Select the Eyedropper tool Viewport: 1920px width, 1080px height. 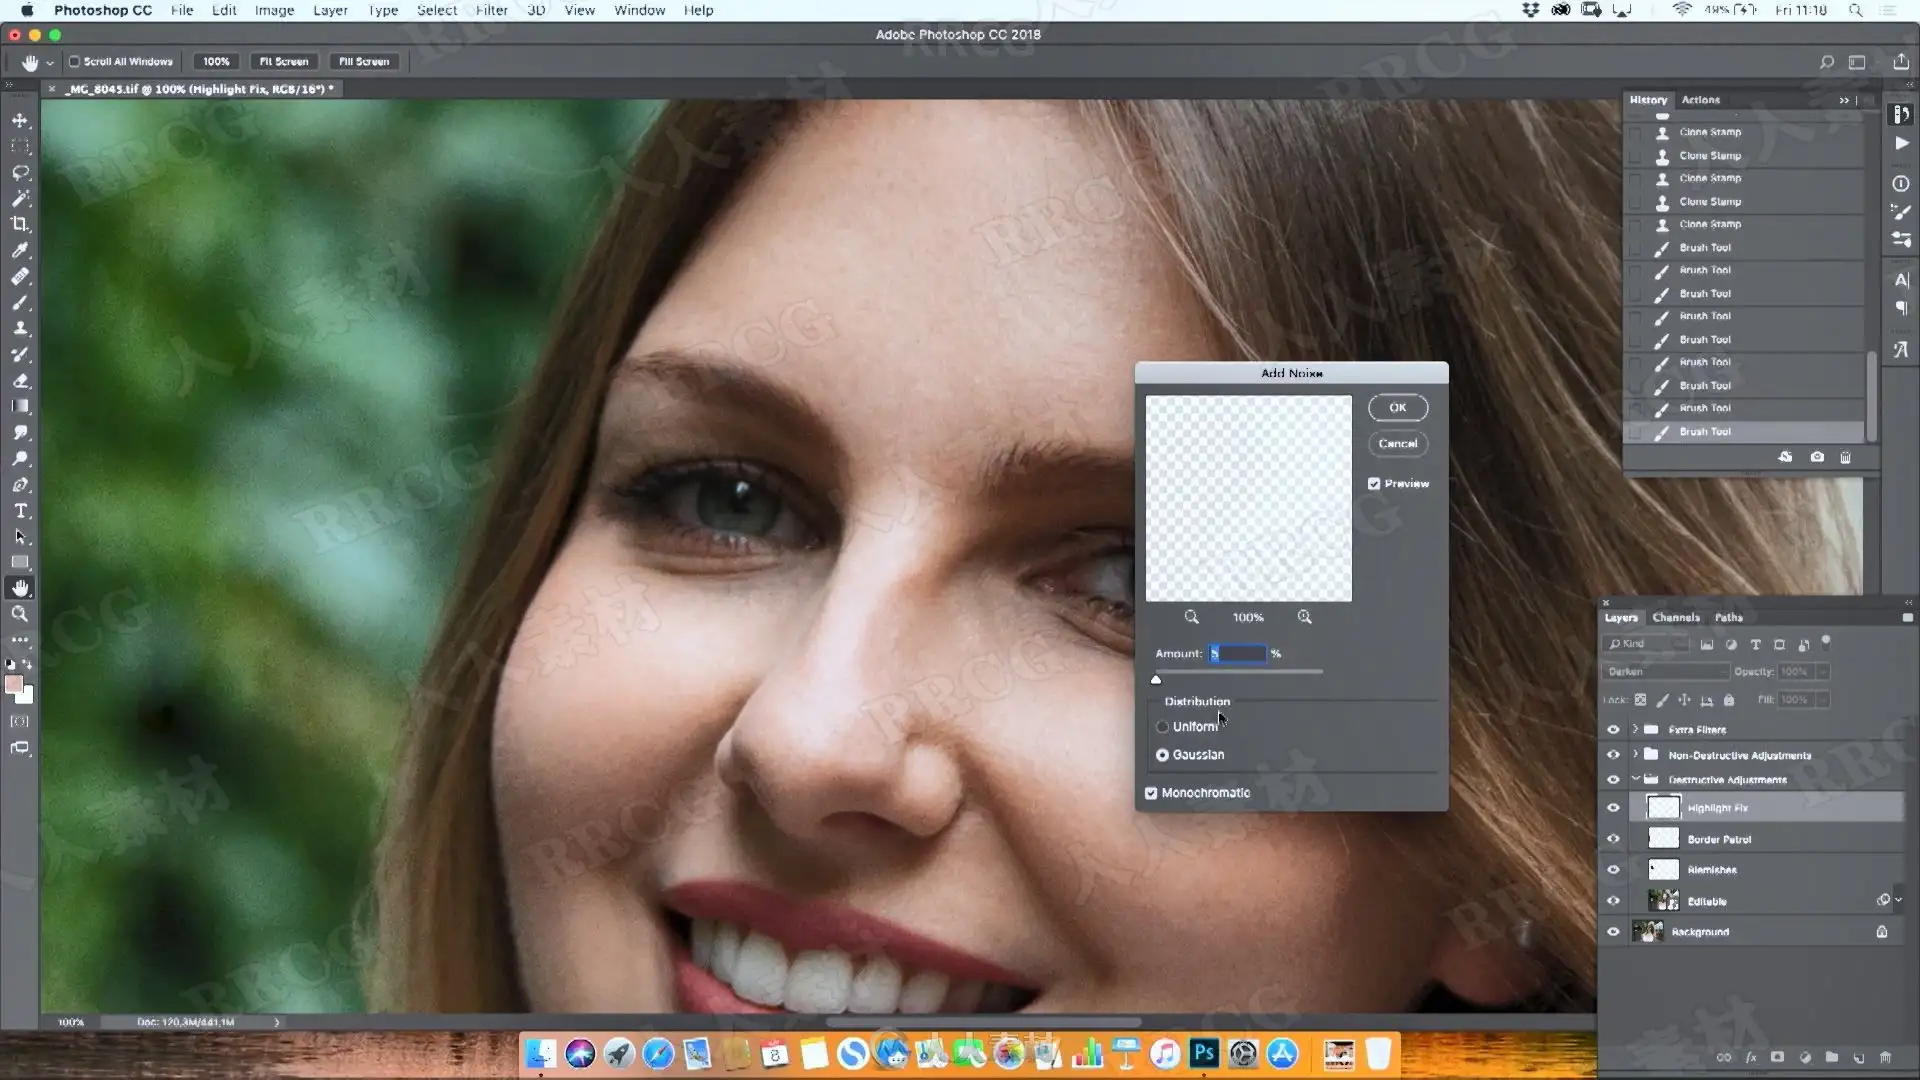[x=20, y=250]
